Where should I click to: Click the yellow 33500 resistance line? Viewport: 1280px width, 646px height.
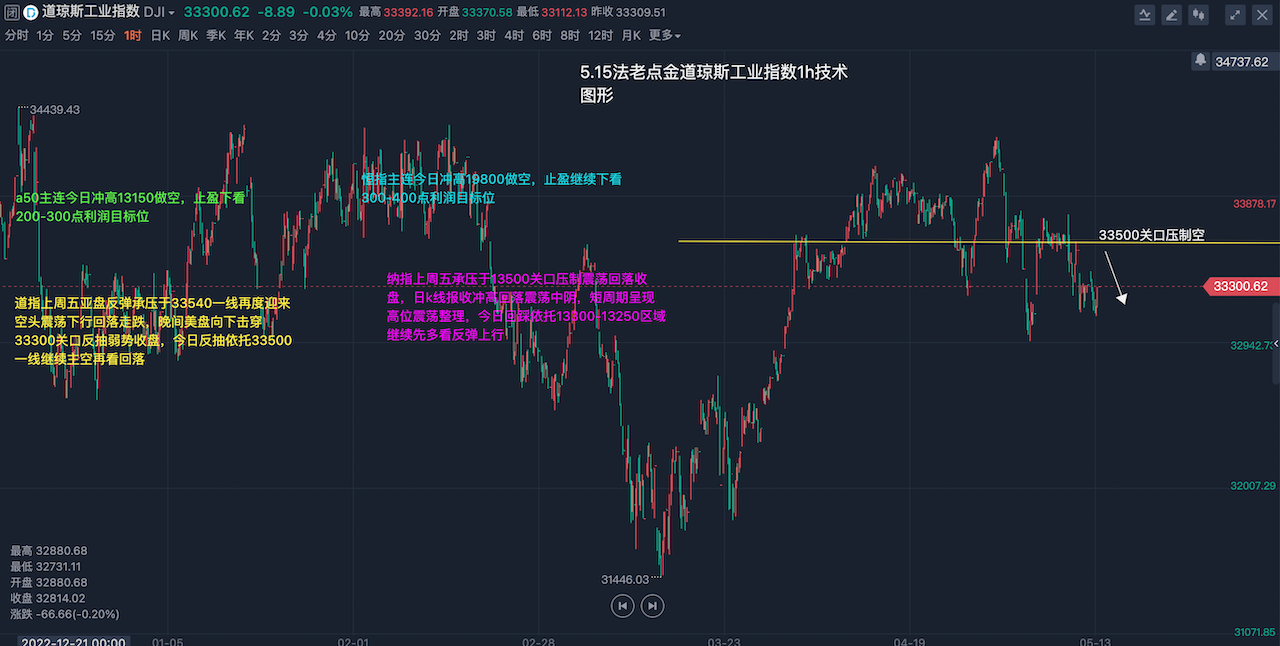[x=900, y=242]
